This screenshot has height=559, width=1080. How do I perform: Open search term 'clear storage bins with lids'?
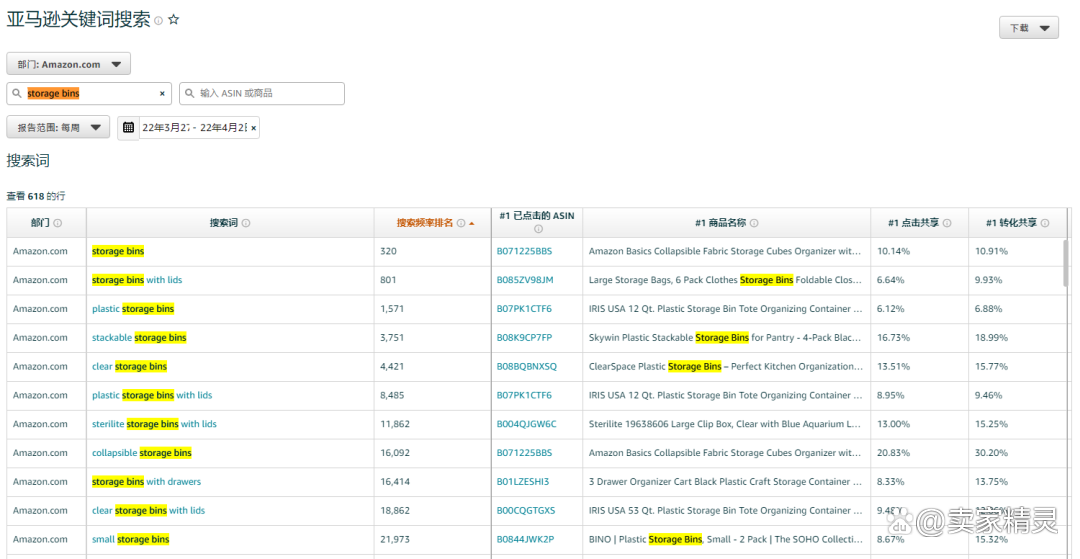tap(149, 511)
